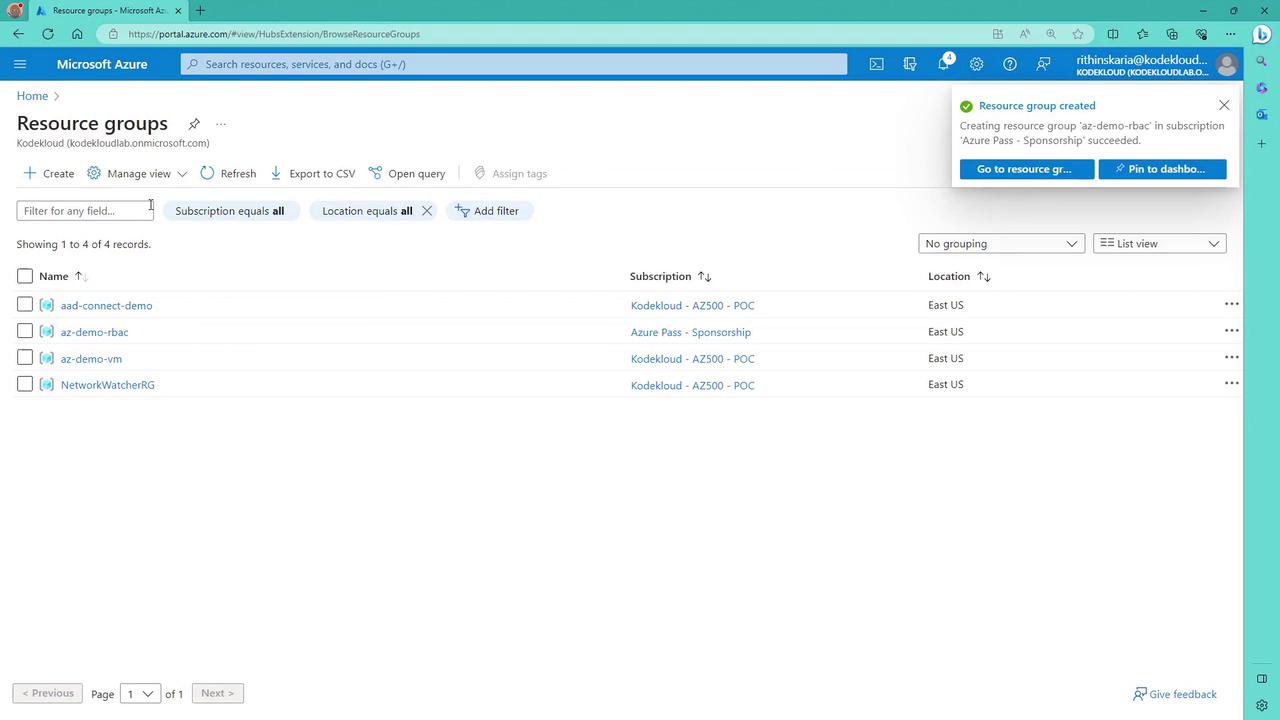Open the Notifications bell
Screen dimensions: 1280x720
(x=944, y=64)
